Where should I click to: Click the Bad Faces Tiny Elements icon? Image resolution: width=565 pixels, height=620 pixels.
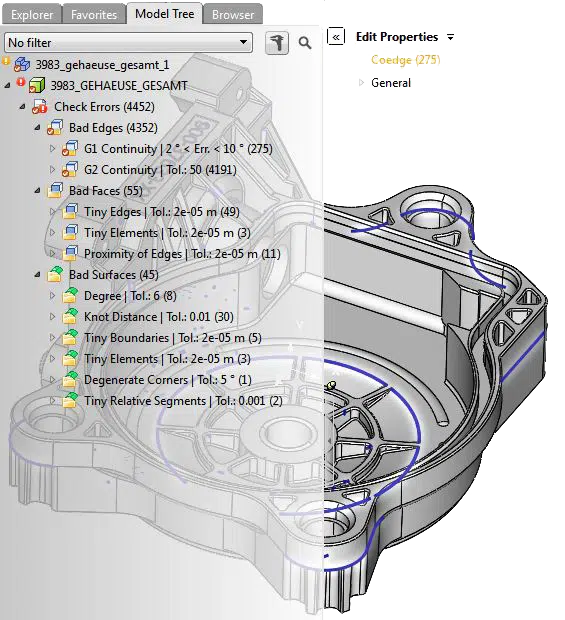point(70,232)
